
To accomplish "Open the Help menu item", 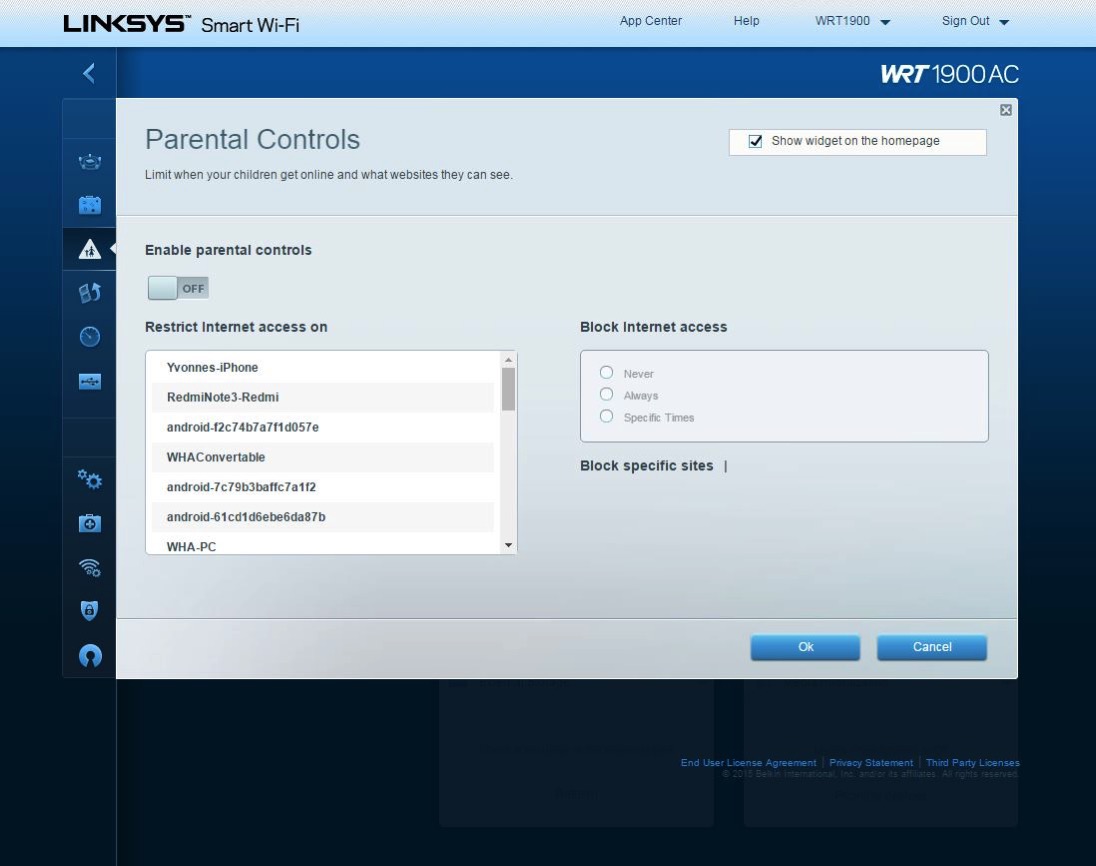I will [746, 21].
